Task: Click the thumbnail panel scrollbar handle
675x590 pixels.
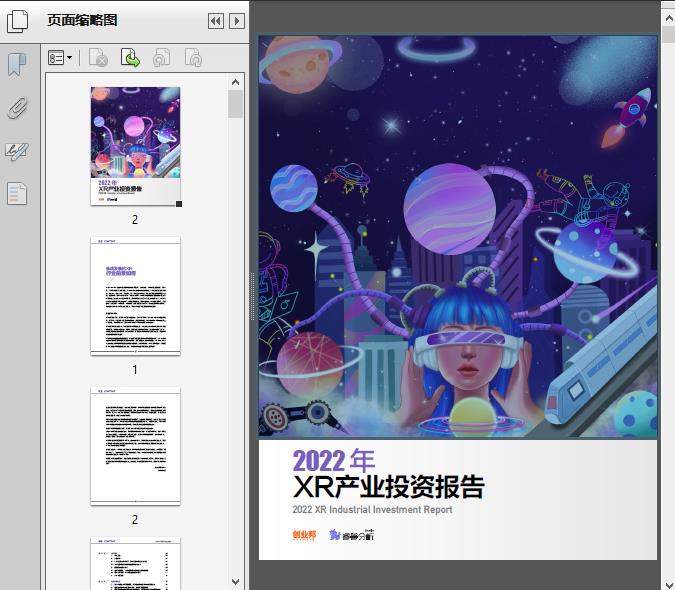Action: (235, 103)
